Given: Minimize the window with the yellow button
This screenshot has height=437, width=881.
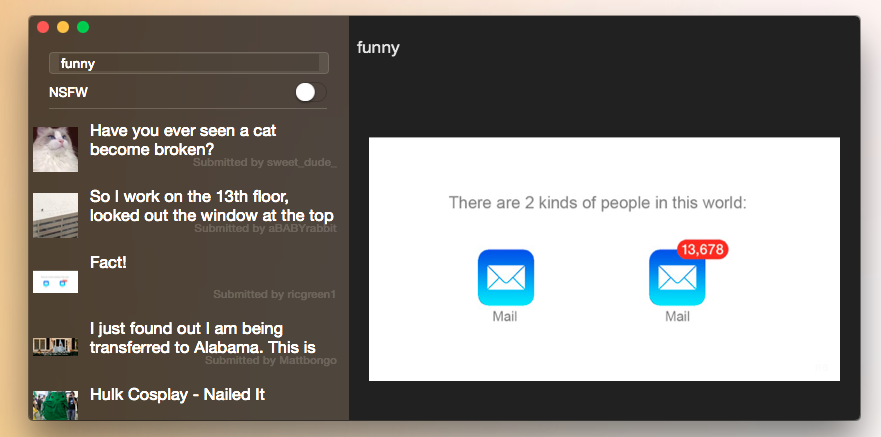Looking at the screenshot, I should (63, 27).
